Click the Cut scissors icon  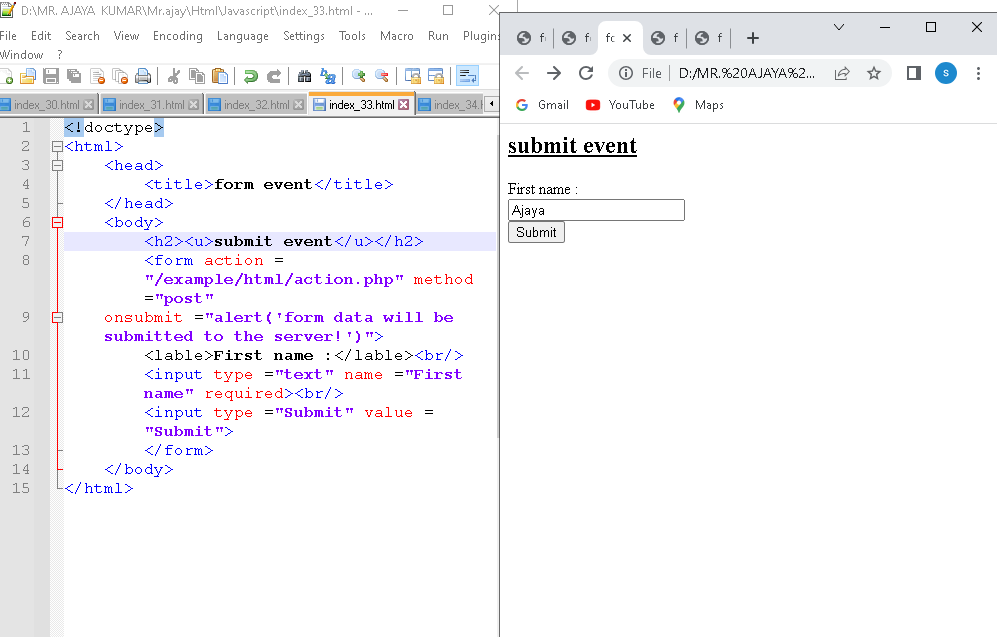[174, 76]
